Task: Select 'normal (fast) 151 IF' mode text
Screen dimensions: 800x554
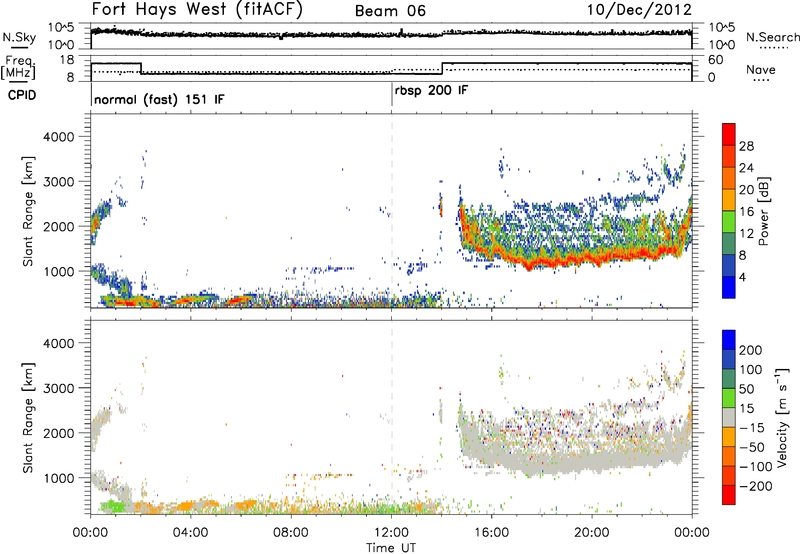Action: (x=159, y=99)
